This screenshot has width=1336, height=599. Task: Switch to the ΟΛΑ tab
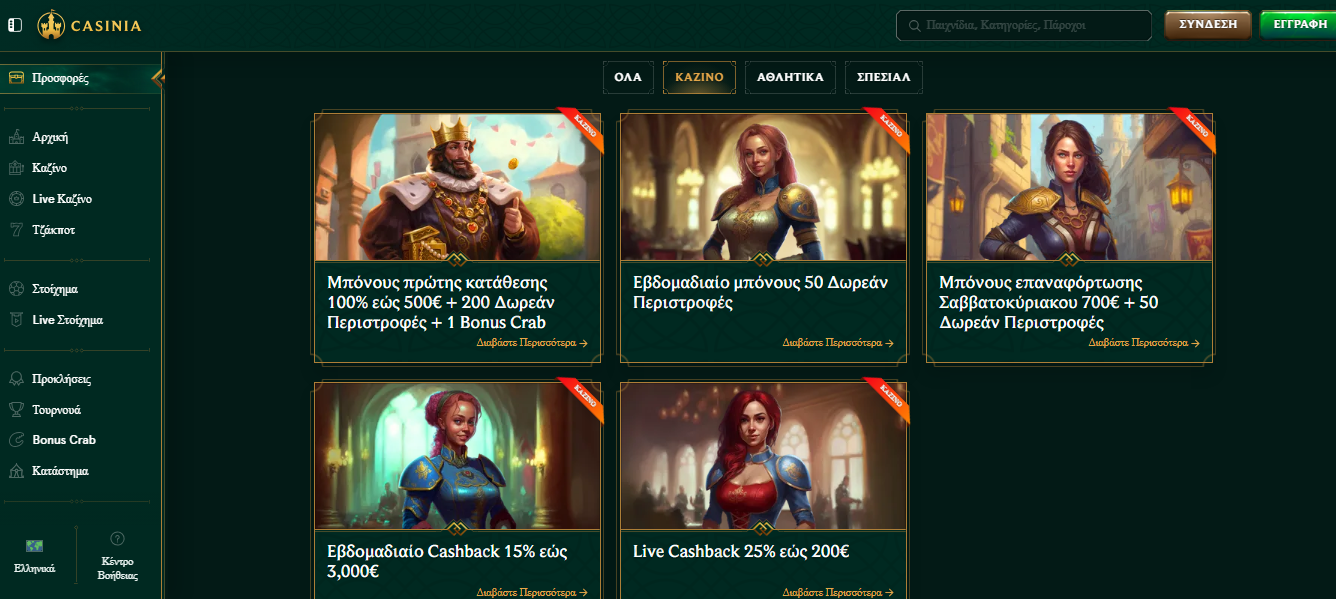pyautogui.click(x=628, y=77)
